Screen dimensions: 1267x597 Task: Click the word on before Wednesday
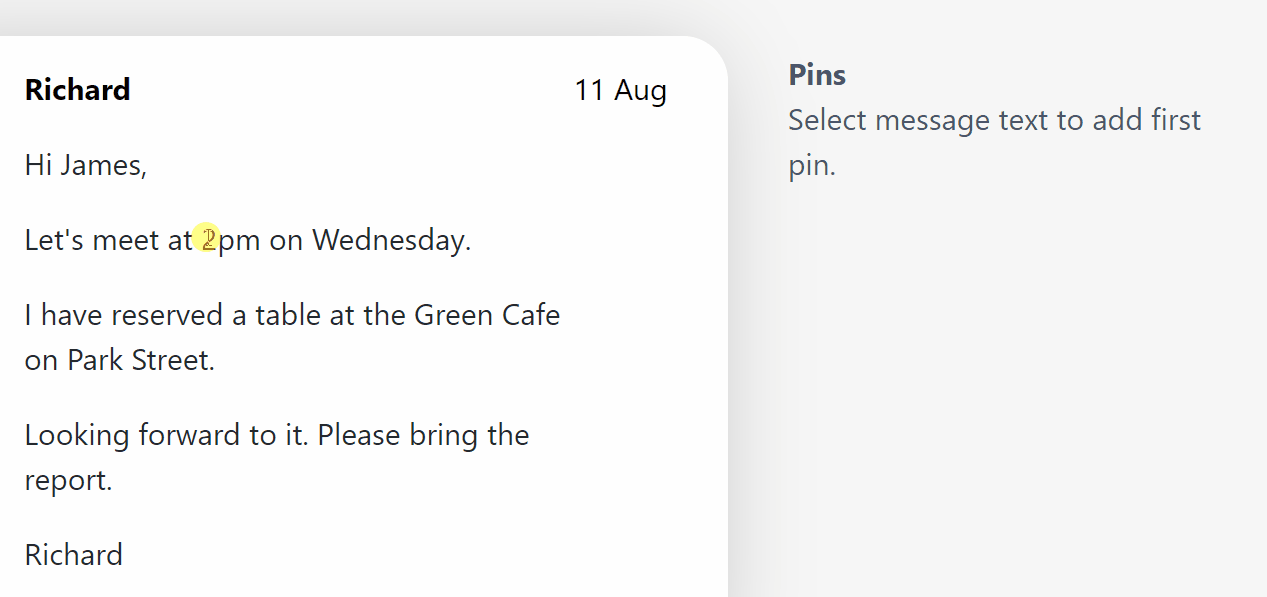click(x=286, y=241)
